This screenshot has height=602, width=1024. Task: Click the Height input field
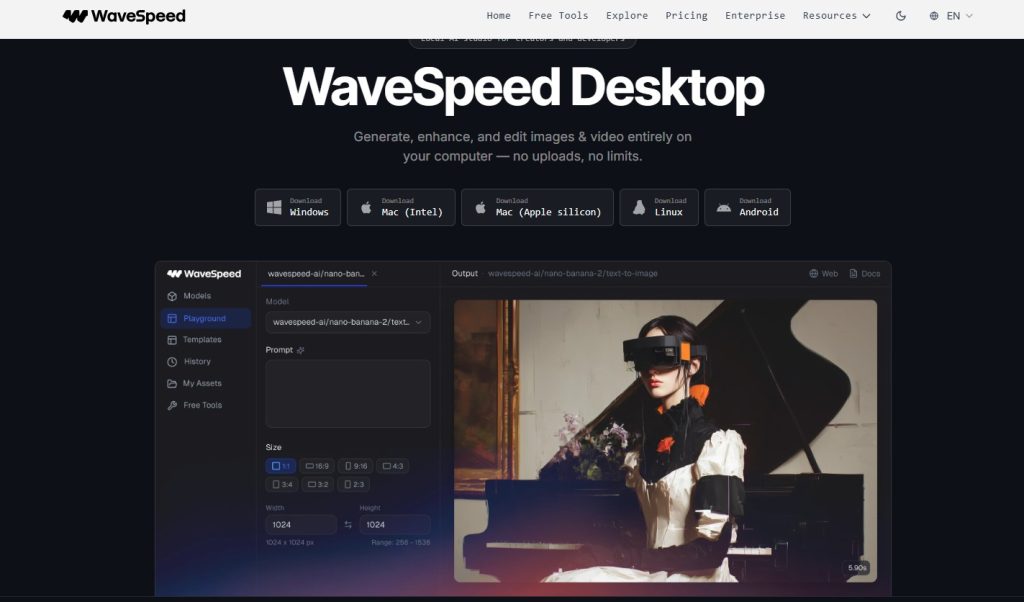tap(394, 524)
